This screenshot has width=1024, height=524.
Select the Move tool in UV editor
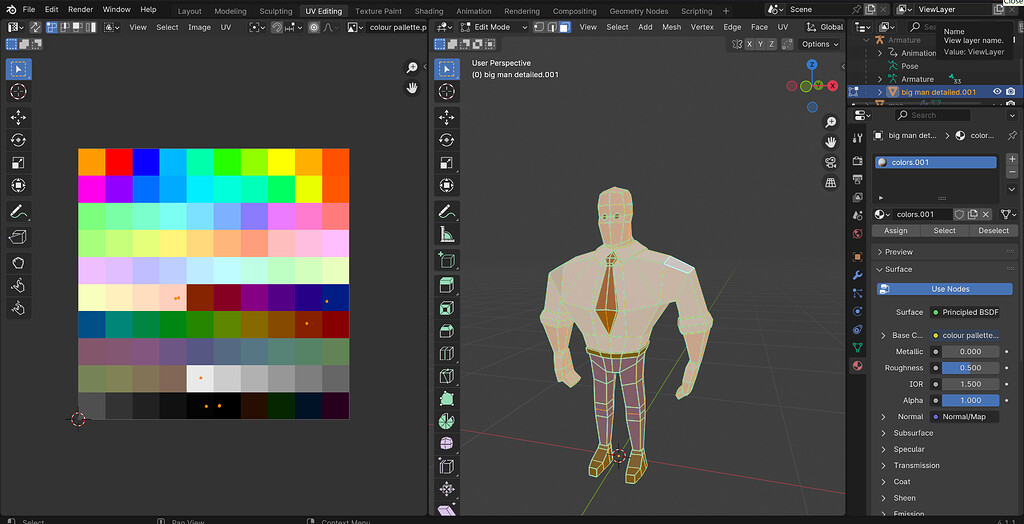click(18, 117)
